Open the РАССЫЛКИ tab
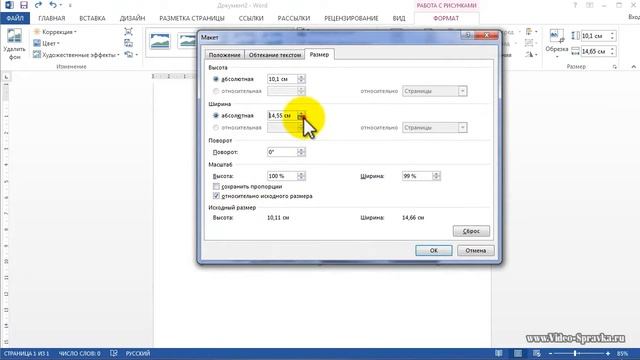The width and height of the screenshot is (640, 360). pyautogui.click(x=294, y=18)
